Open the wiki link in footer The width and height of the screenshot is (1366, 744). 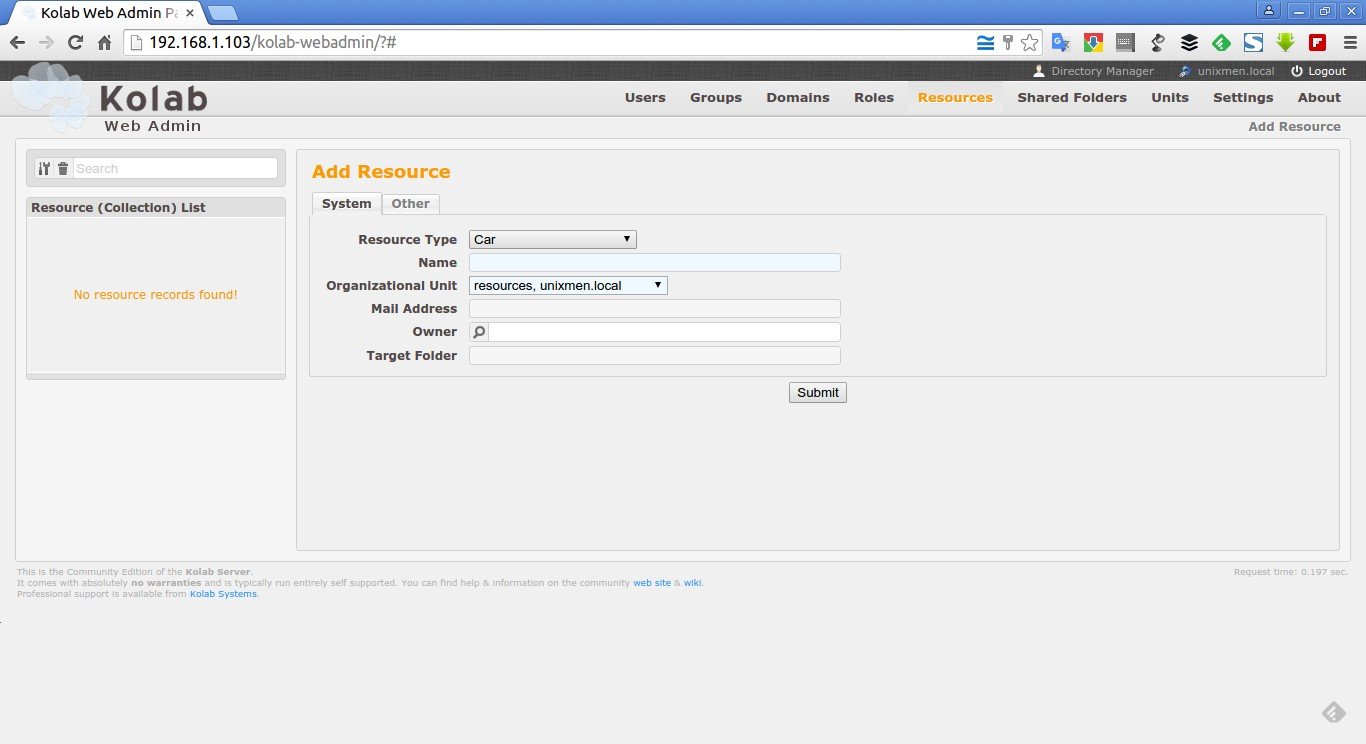pos(692,583)
